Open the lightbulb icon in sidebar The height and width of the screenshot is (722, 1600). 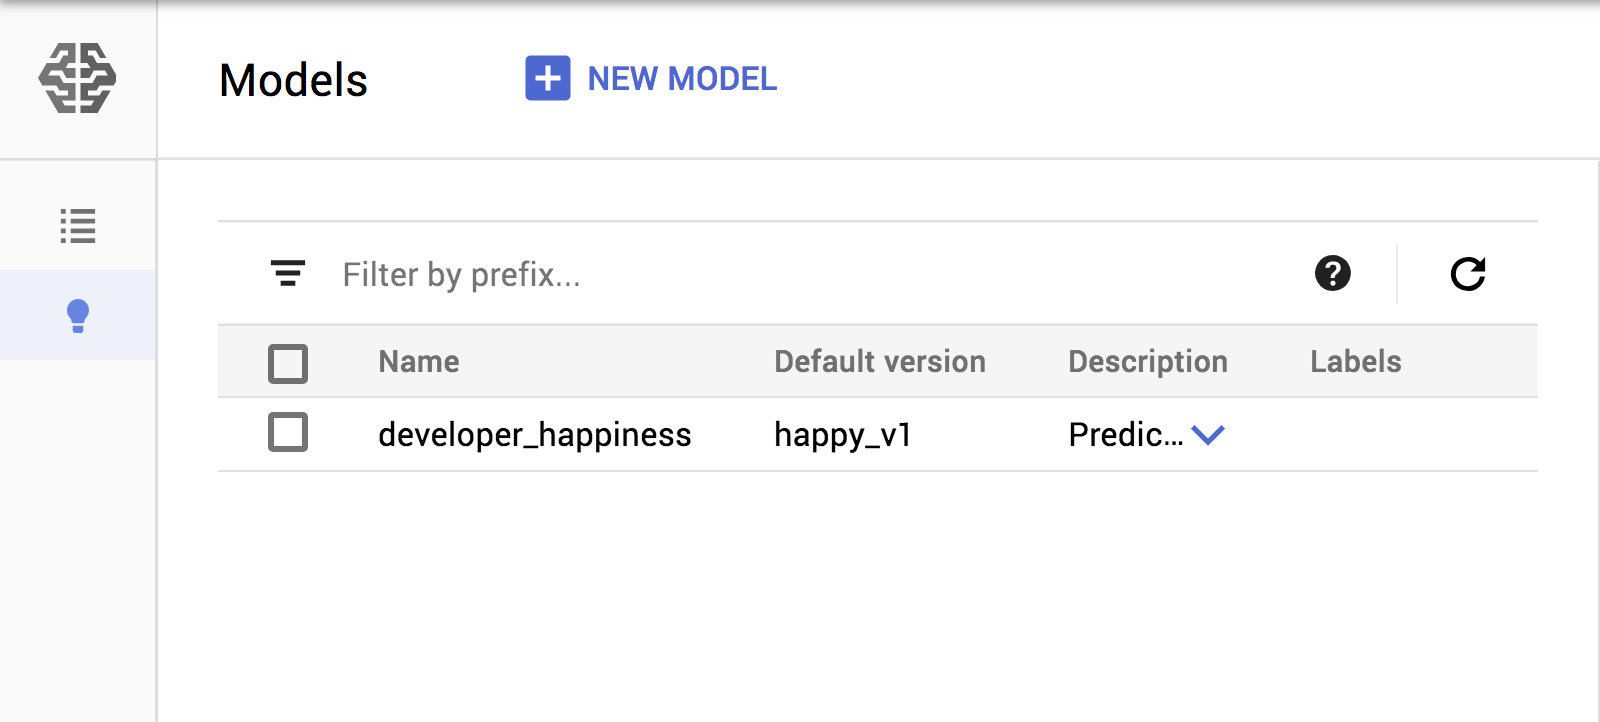78,315
